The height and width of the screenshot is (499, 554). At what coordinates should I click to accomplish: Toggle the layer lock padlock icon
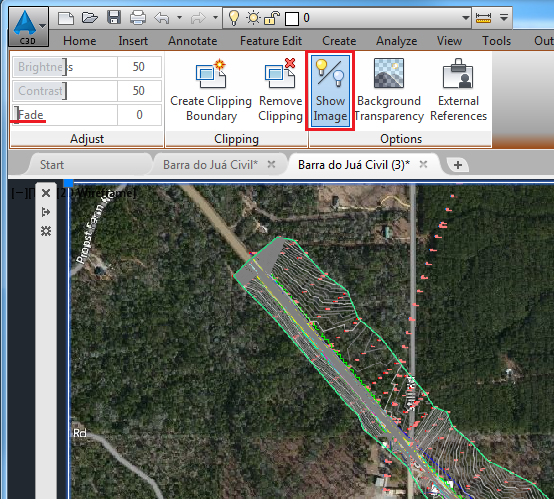(x=272, y=18)
